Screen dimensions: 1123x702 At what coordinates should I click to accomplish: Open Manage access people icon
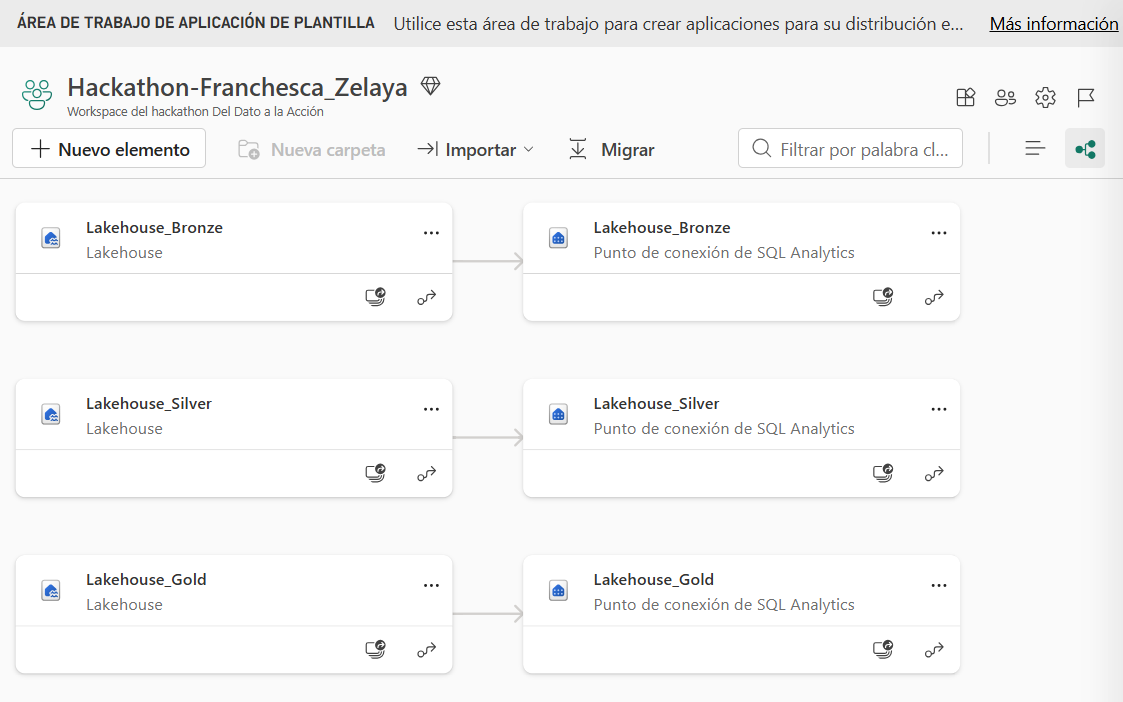pyautogui.click(x=1005, y=97)
